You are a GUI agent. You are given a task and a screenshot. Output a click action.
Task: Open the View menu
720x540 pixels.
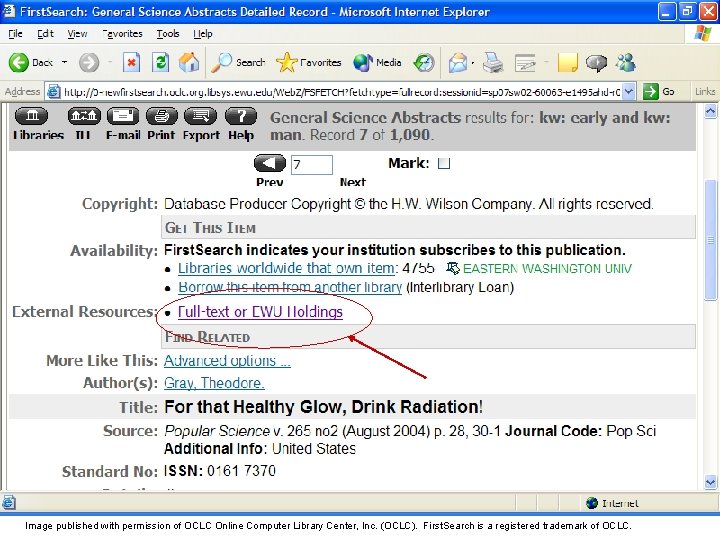pyautogui.click(x=77, y=34)
